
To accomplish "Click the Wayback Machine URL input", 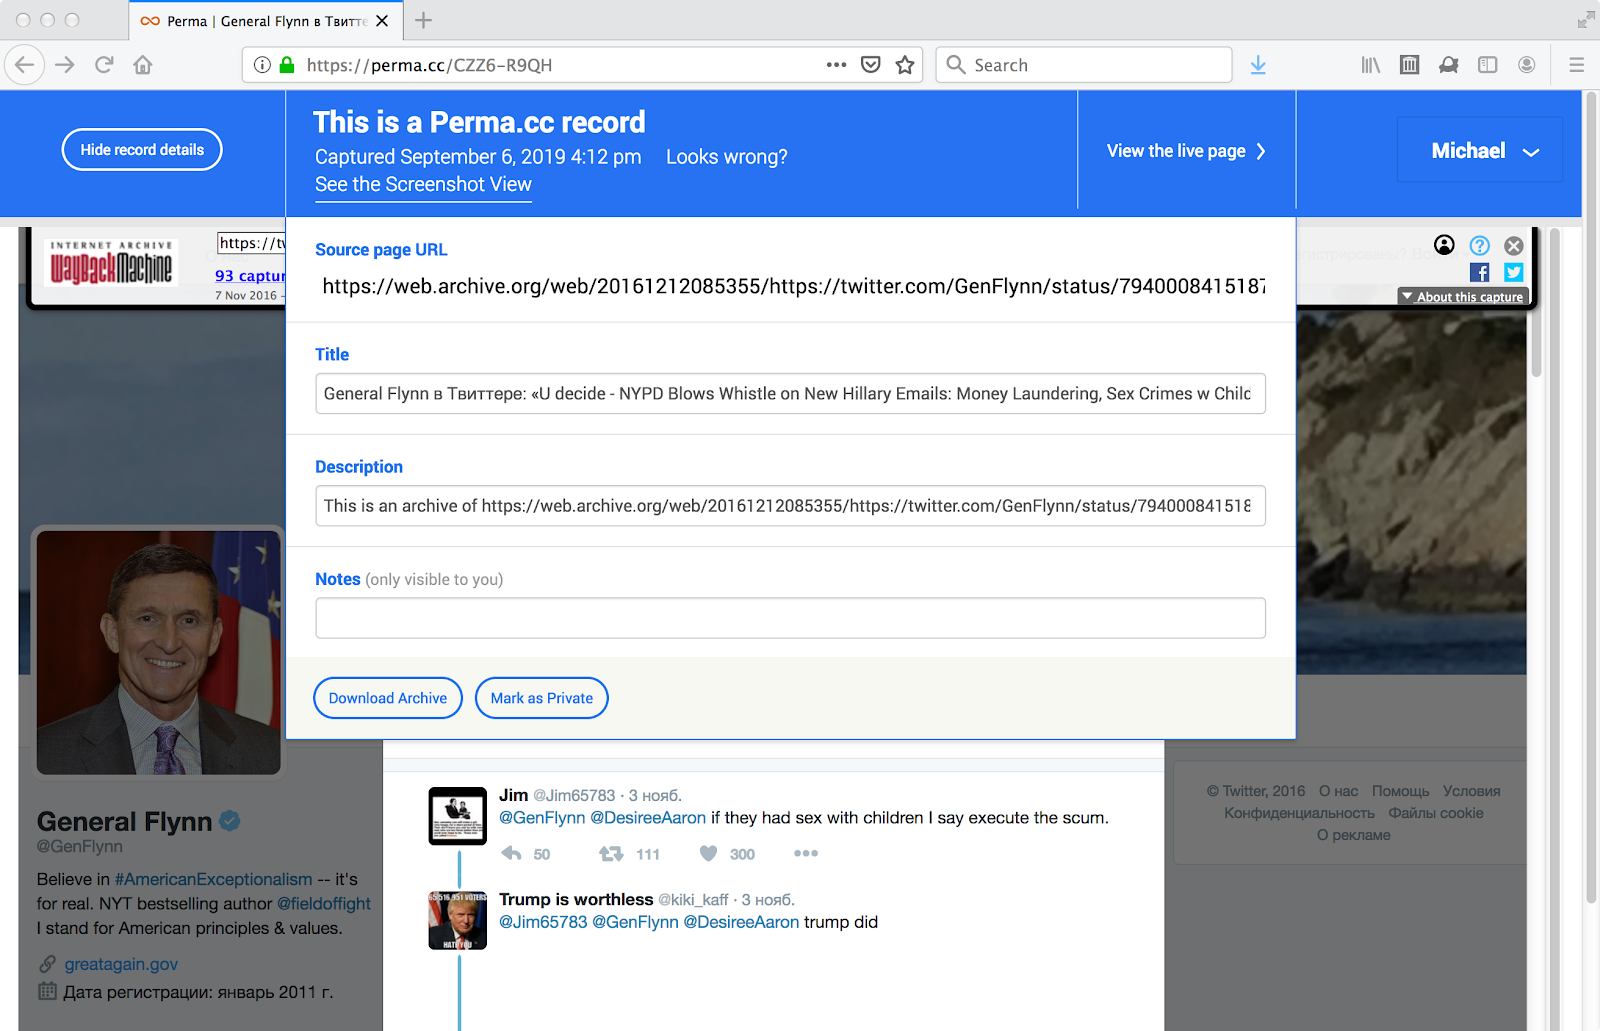I will (x=252, y=243).
